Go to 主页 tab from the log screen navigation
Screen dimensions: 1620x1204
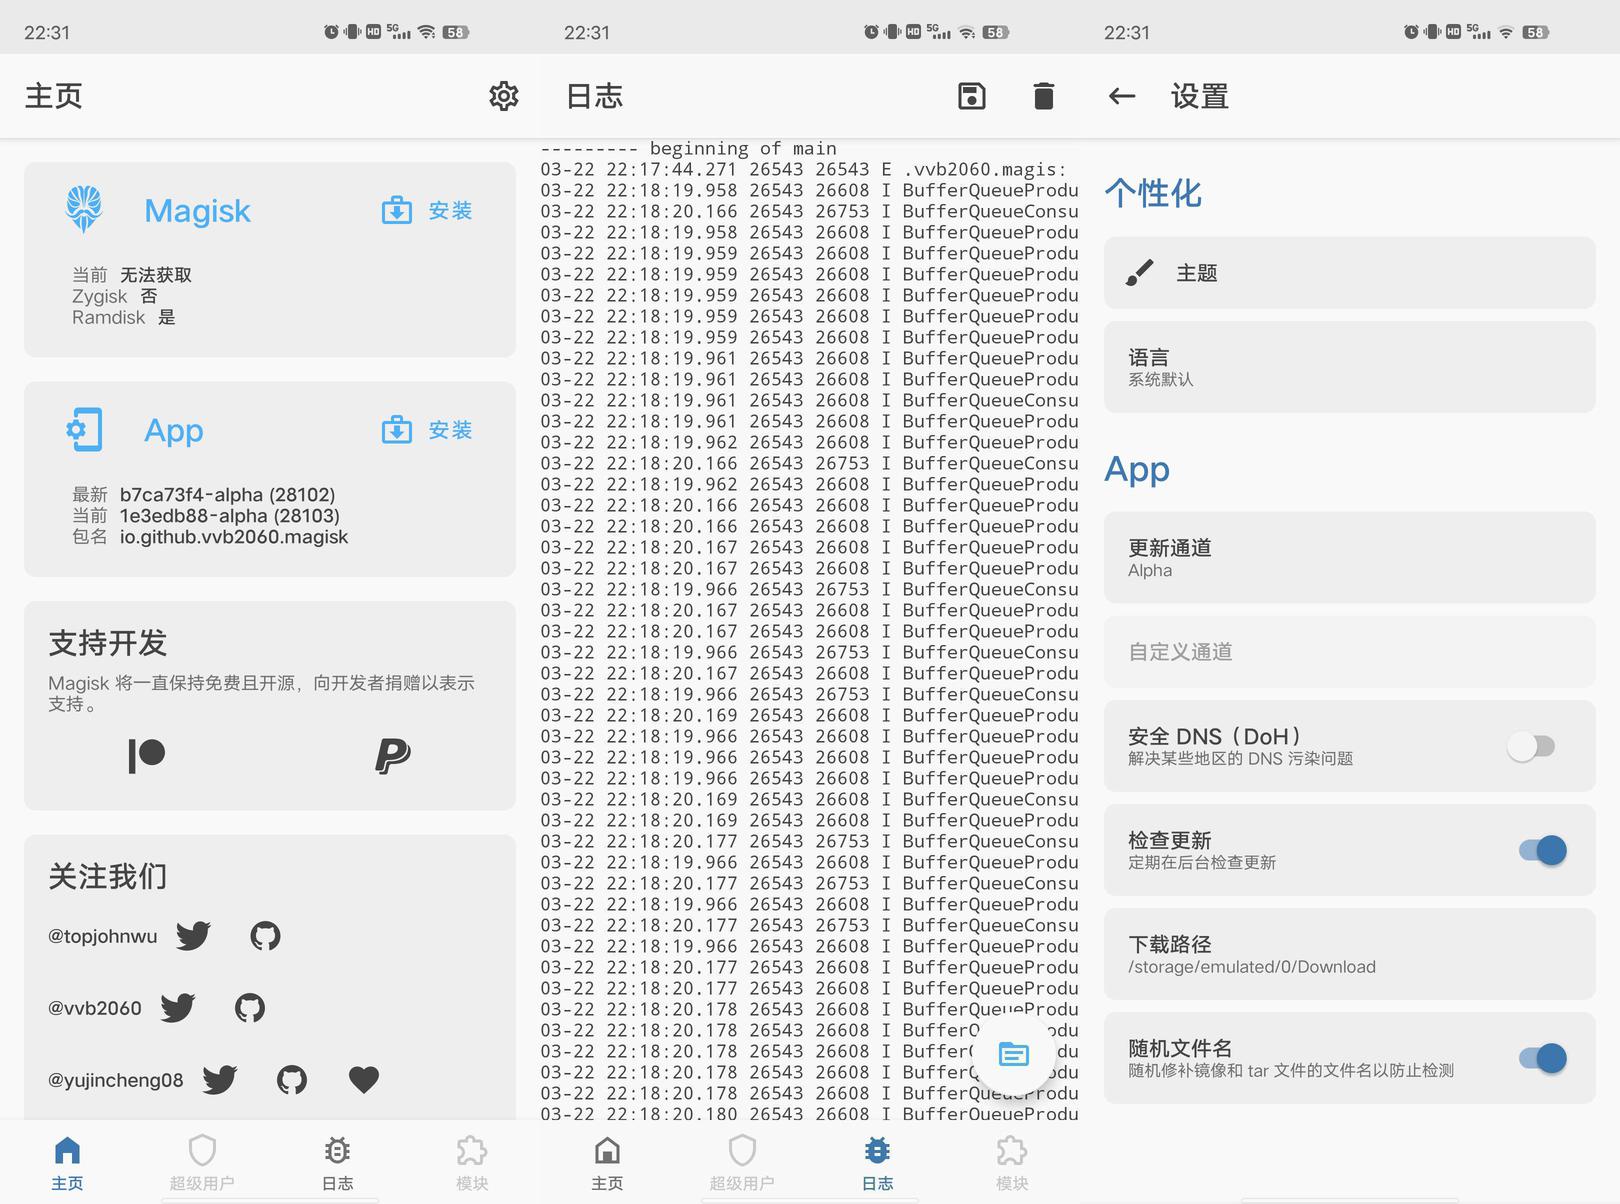click(x=607, y=1163)
